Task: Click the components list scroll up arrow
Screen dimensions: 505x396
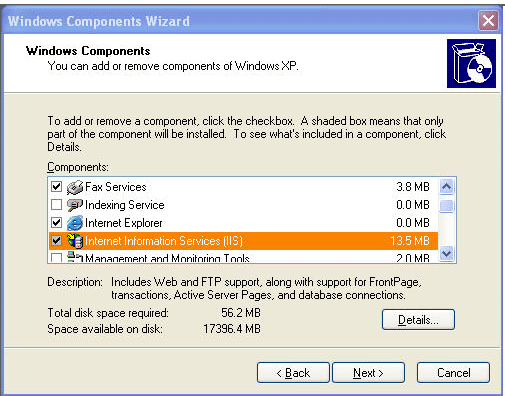Action: point(447,187)
